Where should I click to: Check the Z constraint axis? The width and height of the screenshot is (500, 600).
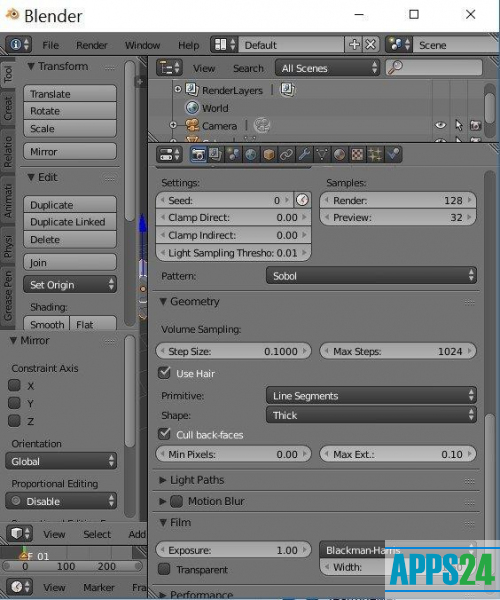click(14, 421)
